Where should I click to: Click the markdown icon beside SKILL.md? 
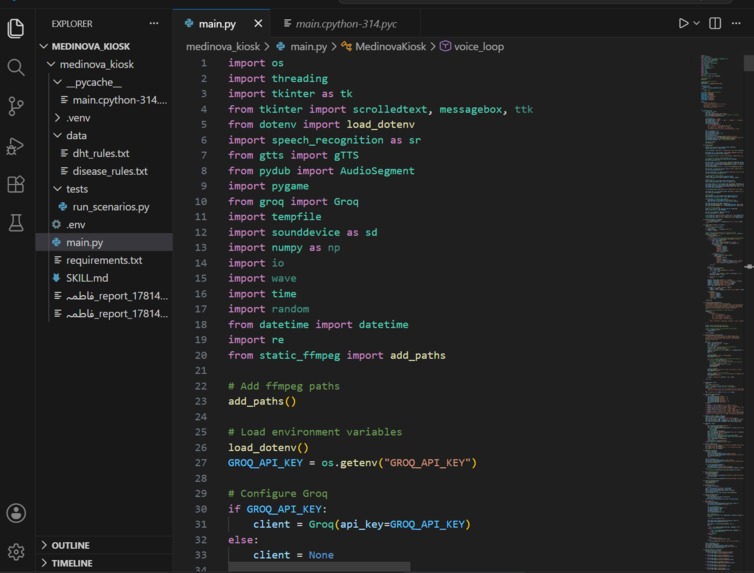[x=56, y=278]
